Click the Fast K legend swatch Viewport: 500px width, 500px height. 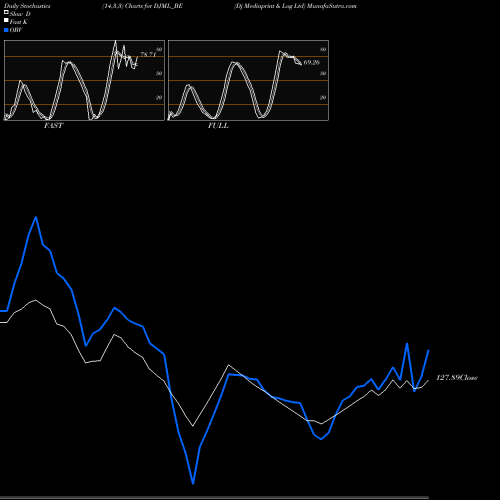coord(6,20)
